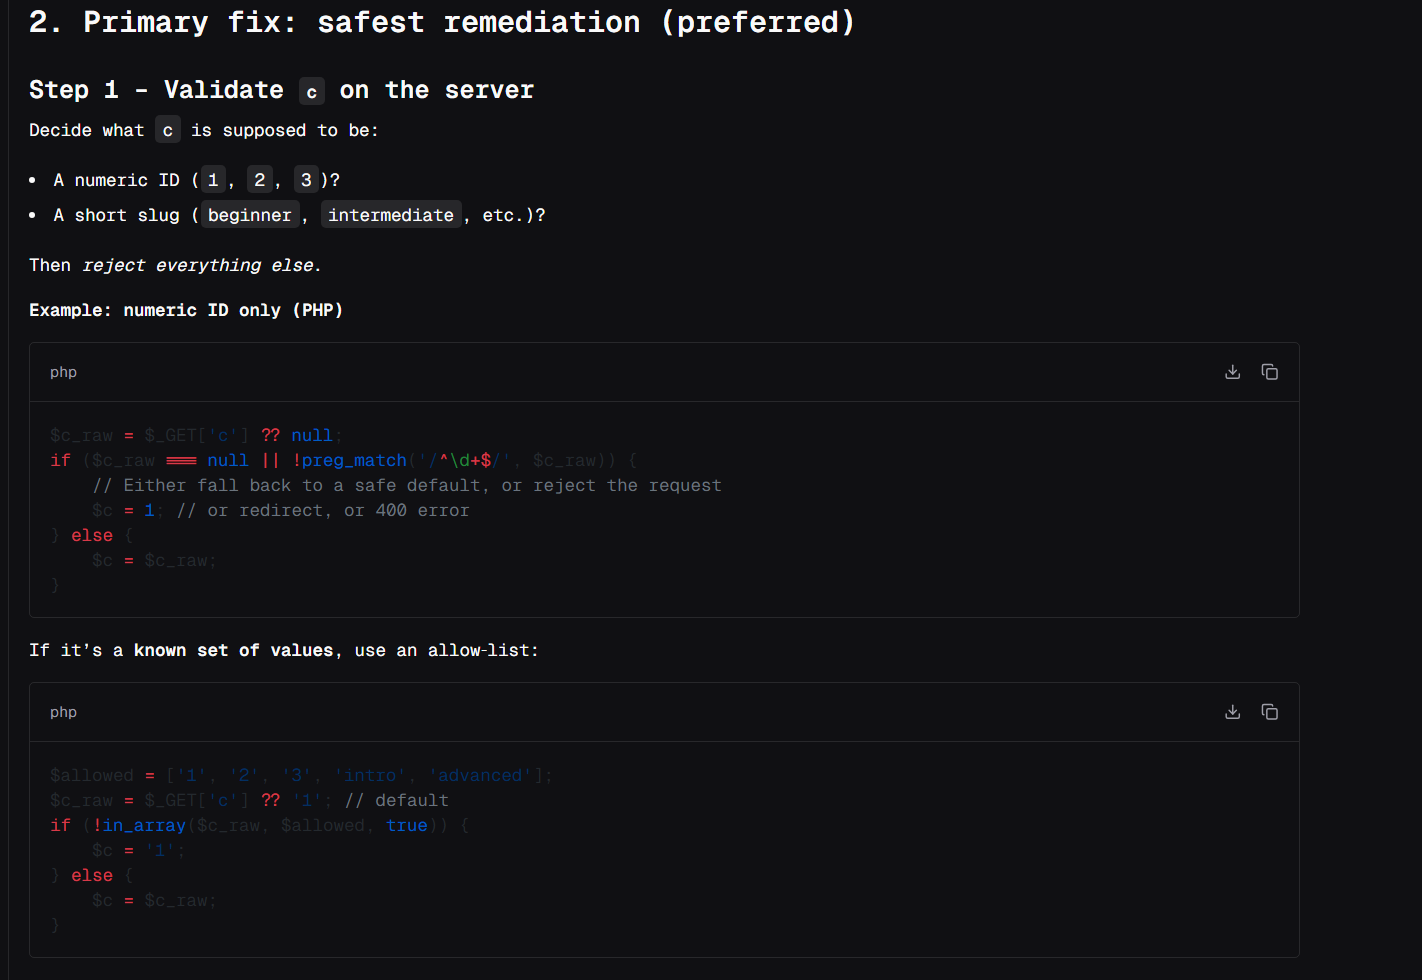Click the inline code 'c' in Step 1 heading
Screen dimensions: 1422x980
(x=312, y=91)
